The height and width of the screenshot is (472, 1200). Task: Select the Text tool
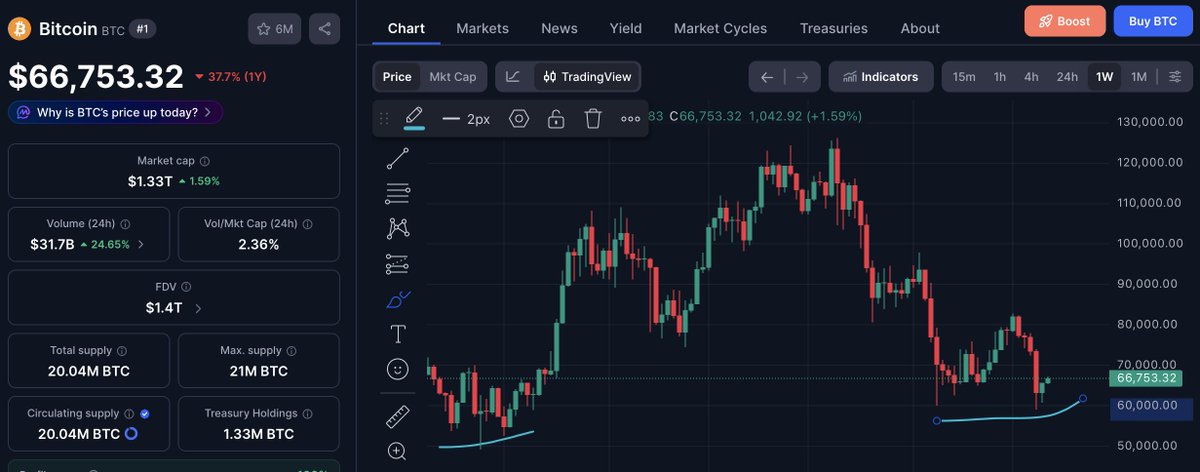coord(397,334)
